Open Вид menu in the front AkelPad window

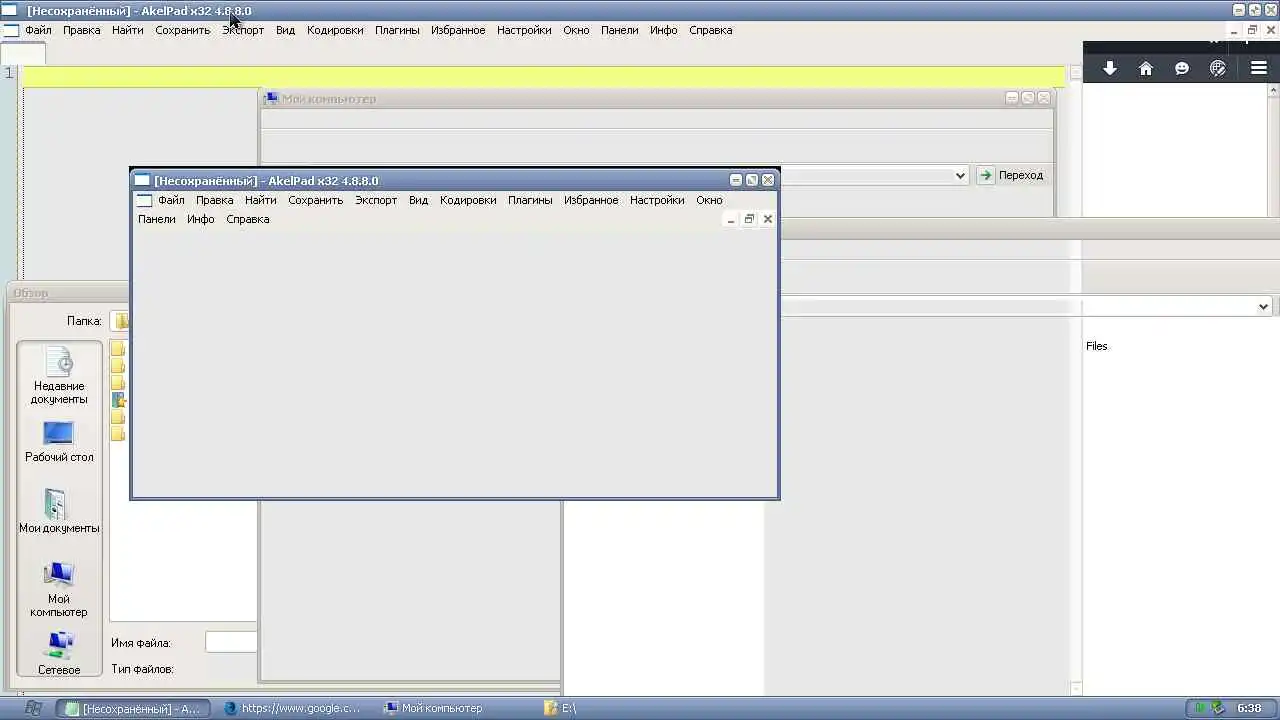coord(419,200)
